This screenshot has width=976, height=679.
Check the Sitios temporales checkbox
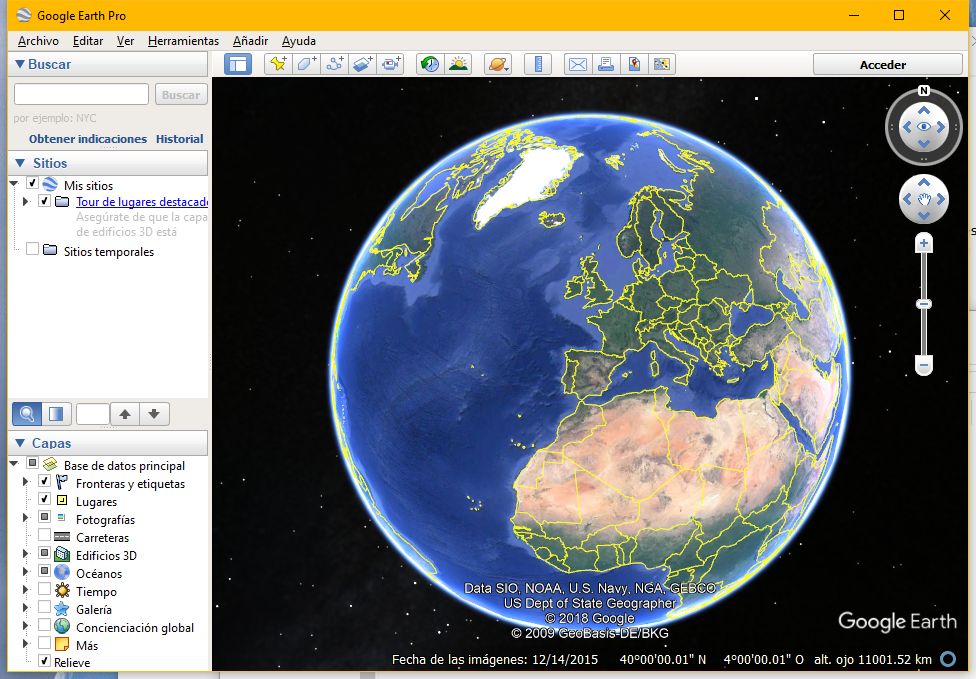(32, 249)
